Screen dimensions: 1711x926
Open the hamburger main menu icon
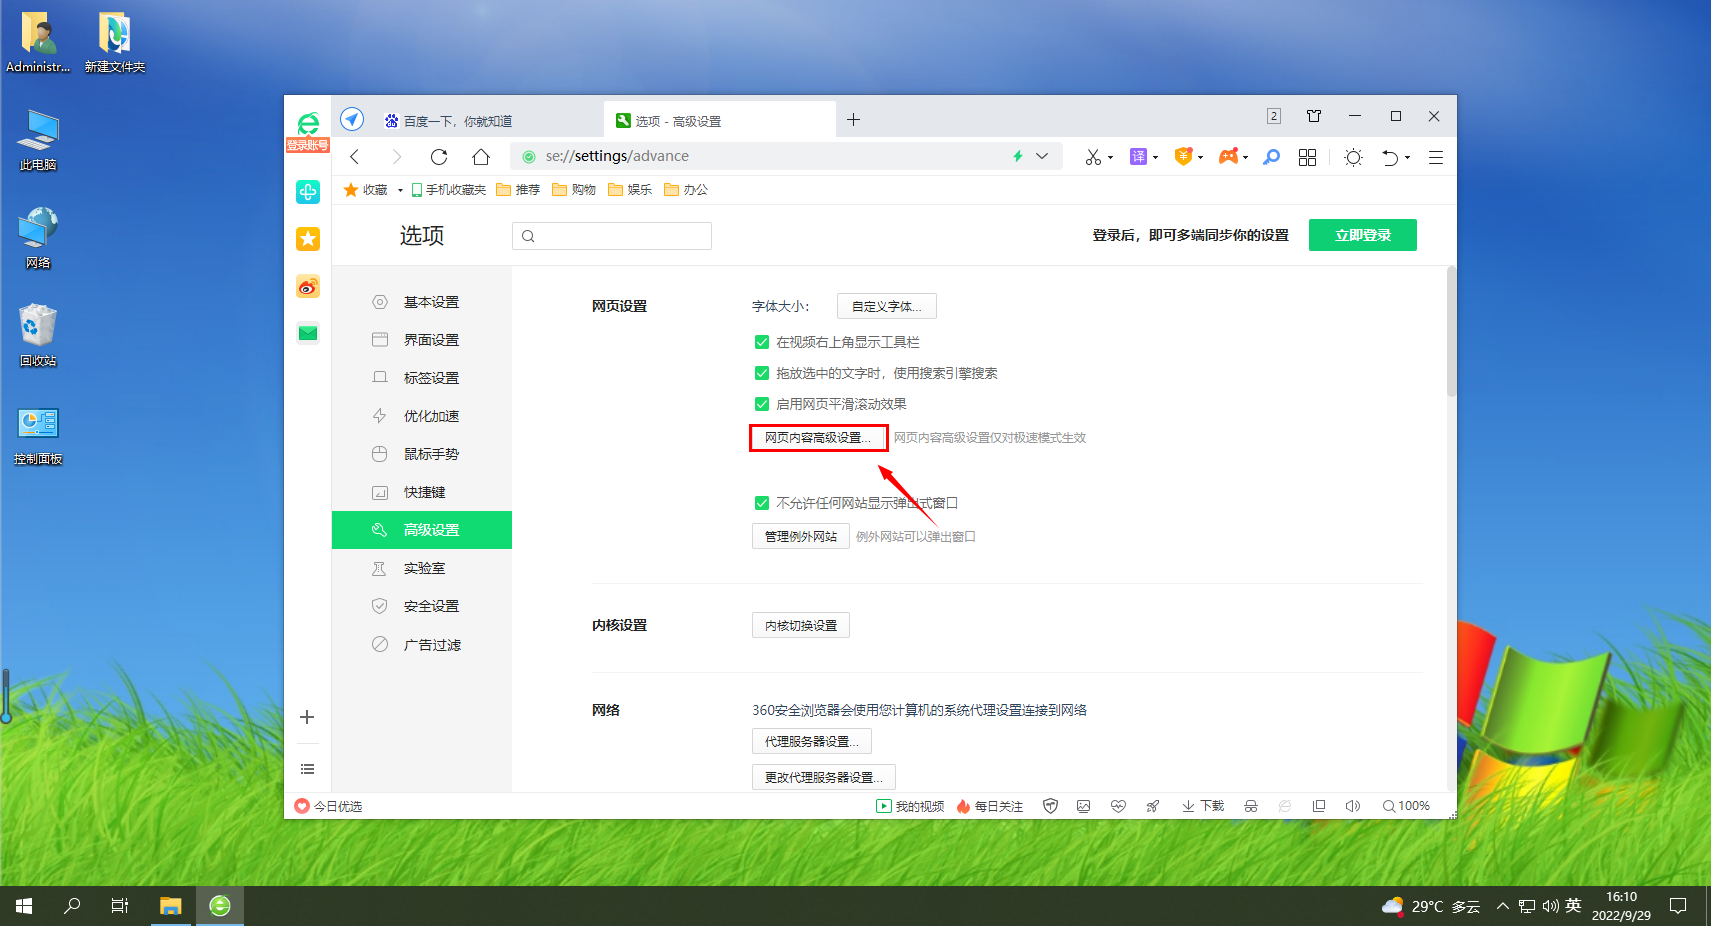point(1435,157)
